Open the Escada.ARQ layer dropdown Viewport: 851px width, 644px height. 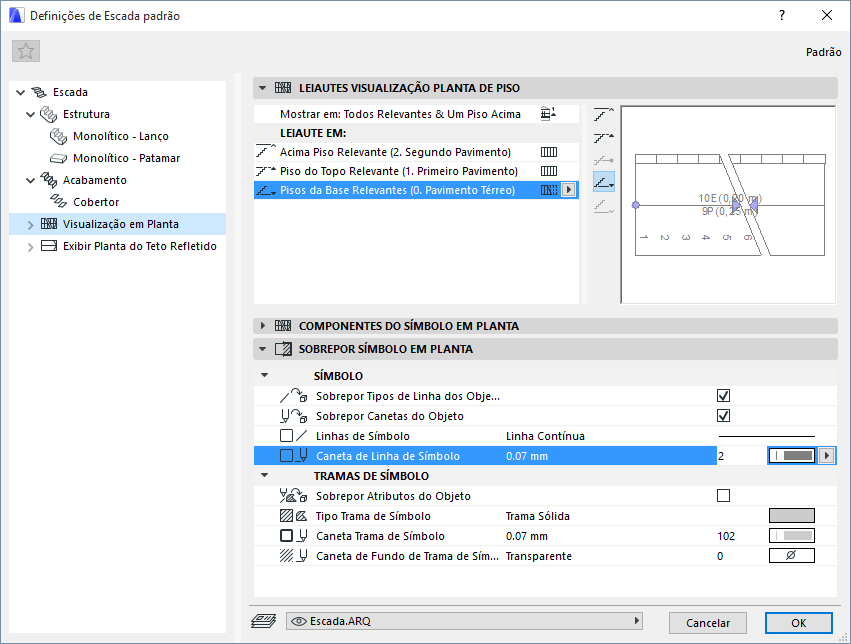tap(465, 621)
